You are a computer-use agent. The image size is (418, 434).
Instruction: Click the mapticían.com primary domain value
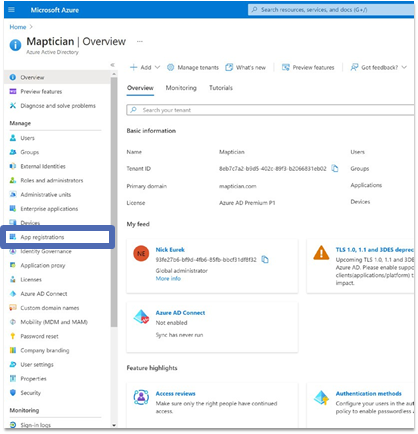coord(238,186)
